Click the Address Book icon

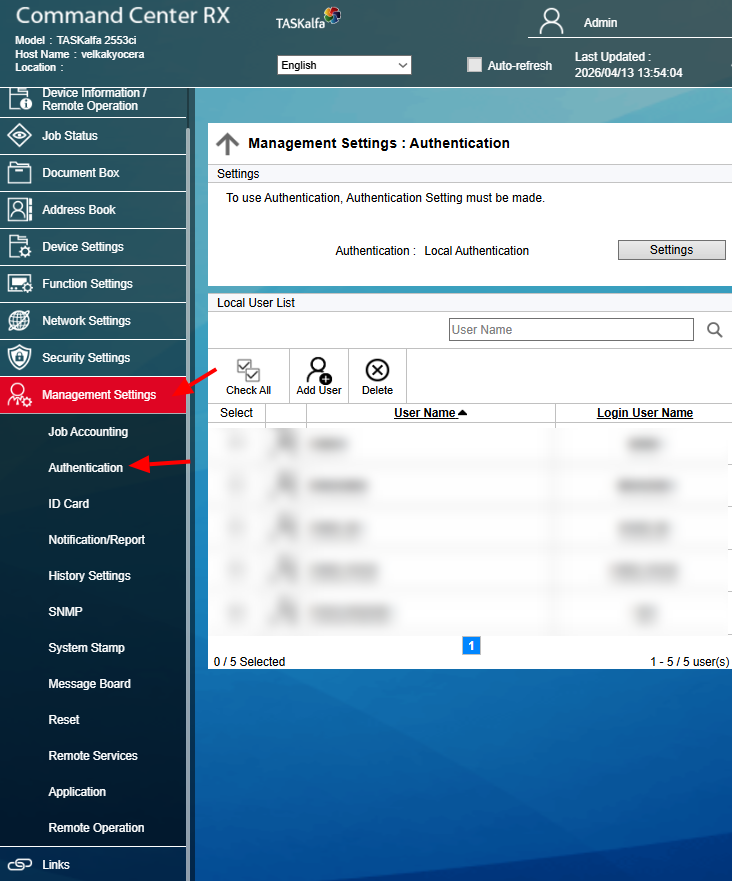click(20, 210)
